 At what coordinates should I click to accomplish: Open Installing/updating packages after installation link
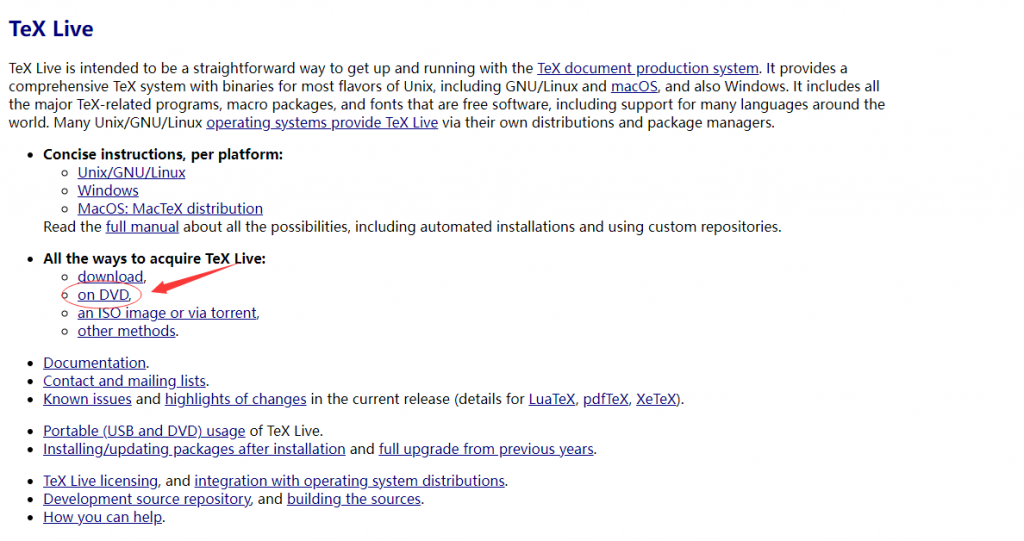194,450
